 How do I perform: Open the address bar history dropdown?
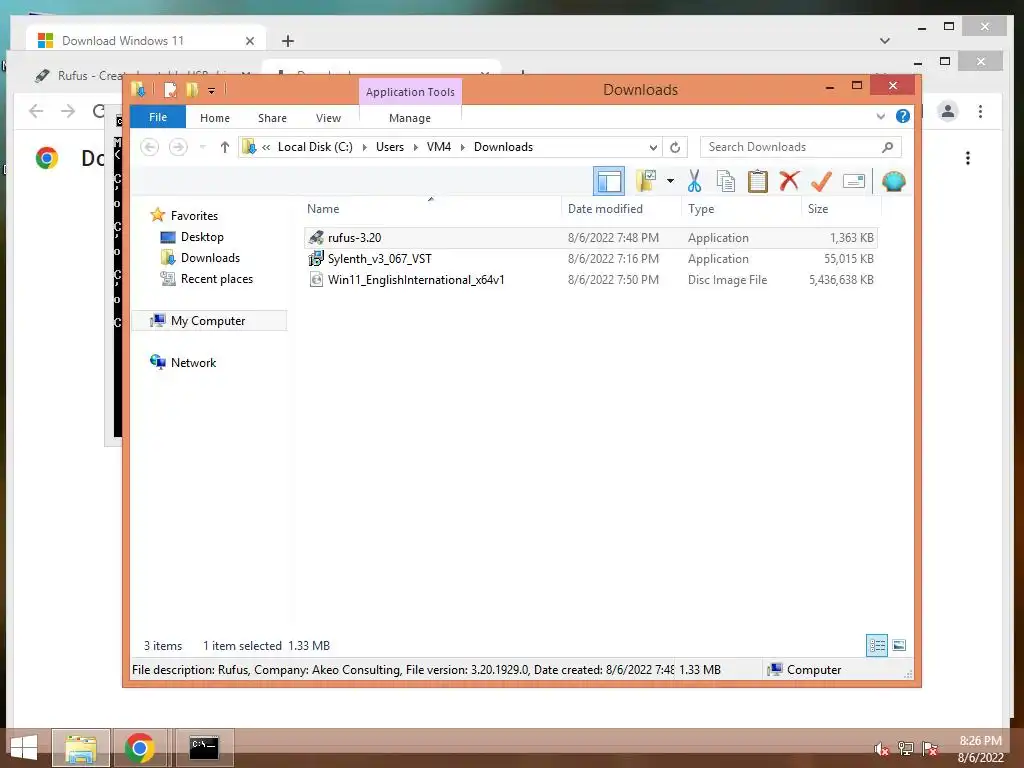pyautogui.click(x=652, y=148)
